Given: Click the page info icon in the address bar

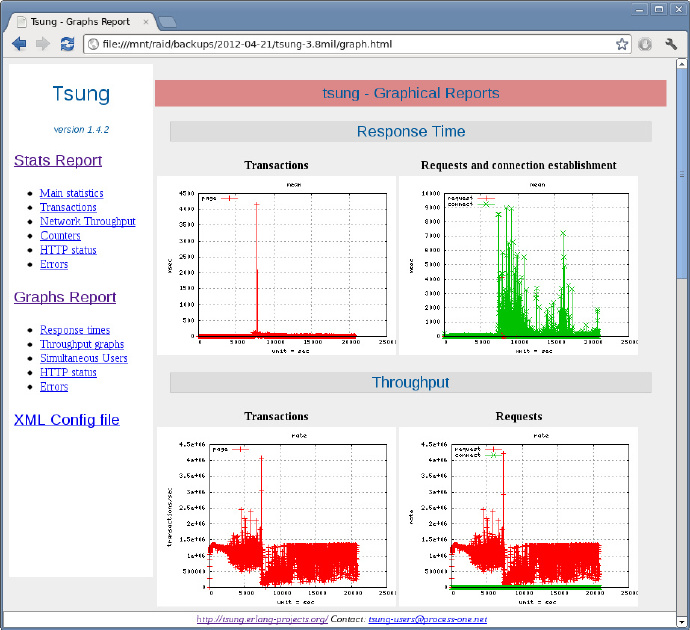Looking at the screenshot, I should [x=93, y=44].
